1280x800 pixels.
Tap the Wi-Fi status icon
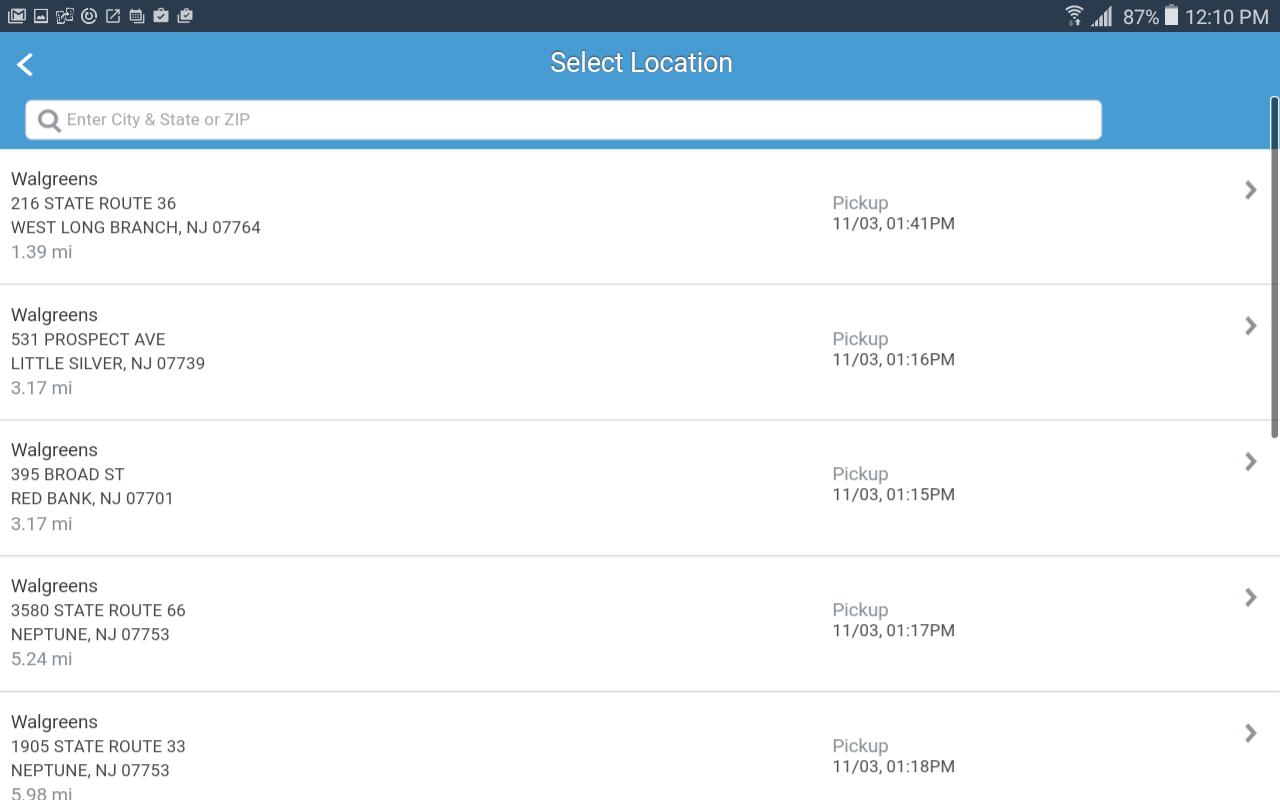[1074, 16]
